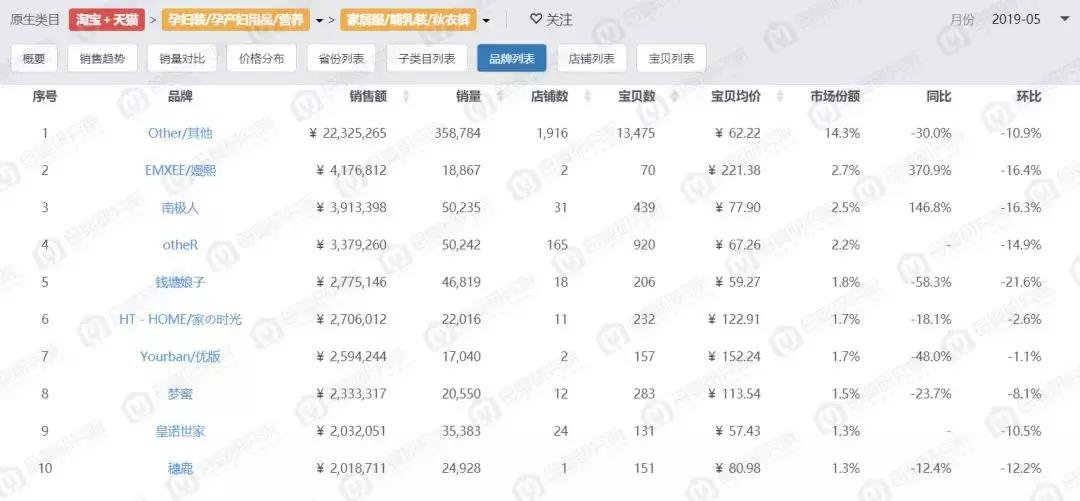The height and width of the screenshot is (501, 1080).
Task: Click the 销售额 column header
Action: coord(368,96)
